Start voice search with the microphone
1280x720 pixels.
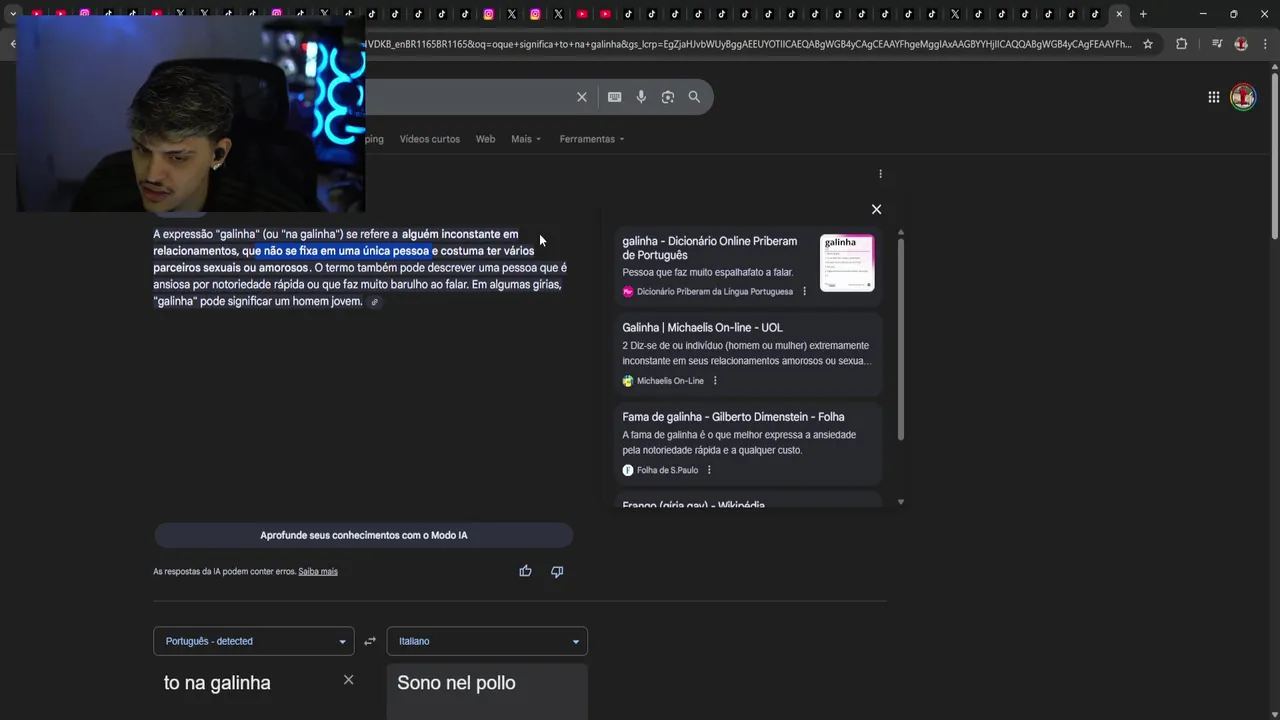pyautogui.click(x=641, y=97)
